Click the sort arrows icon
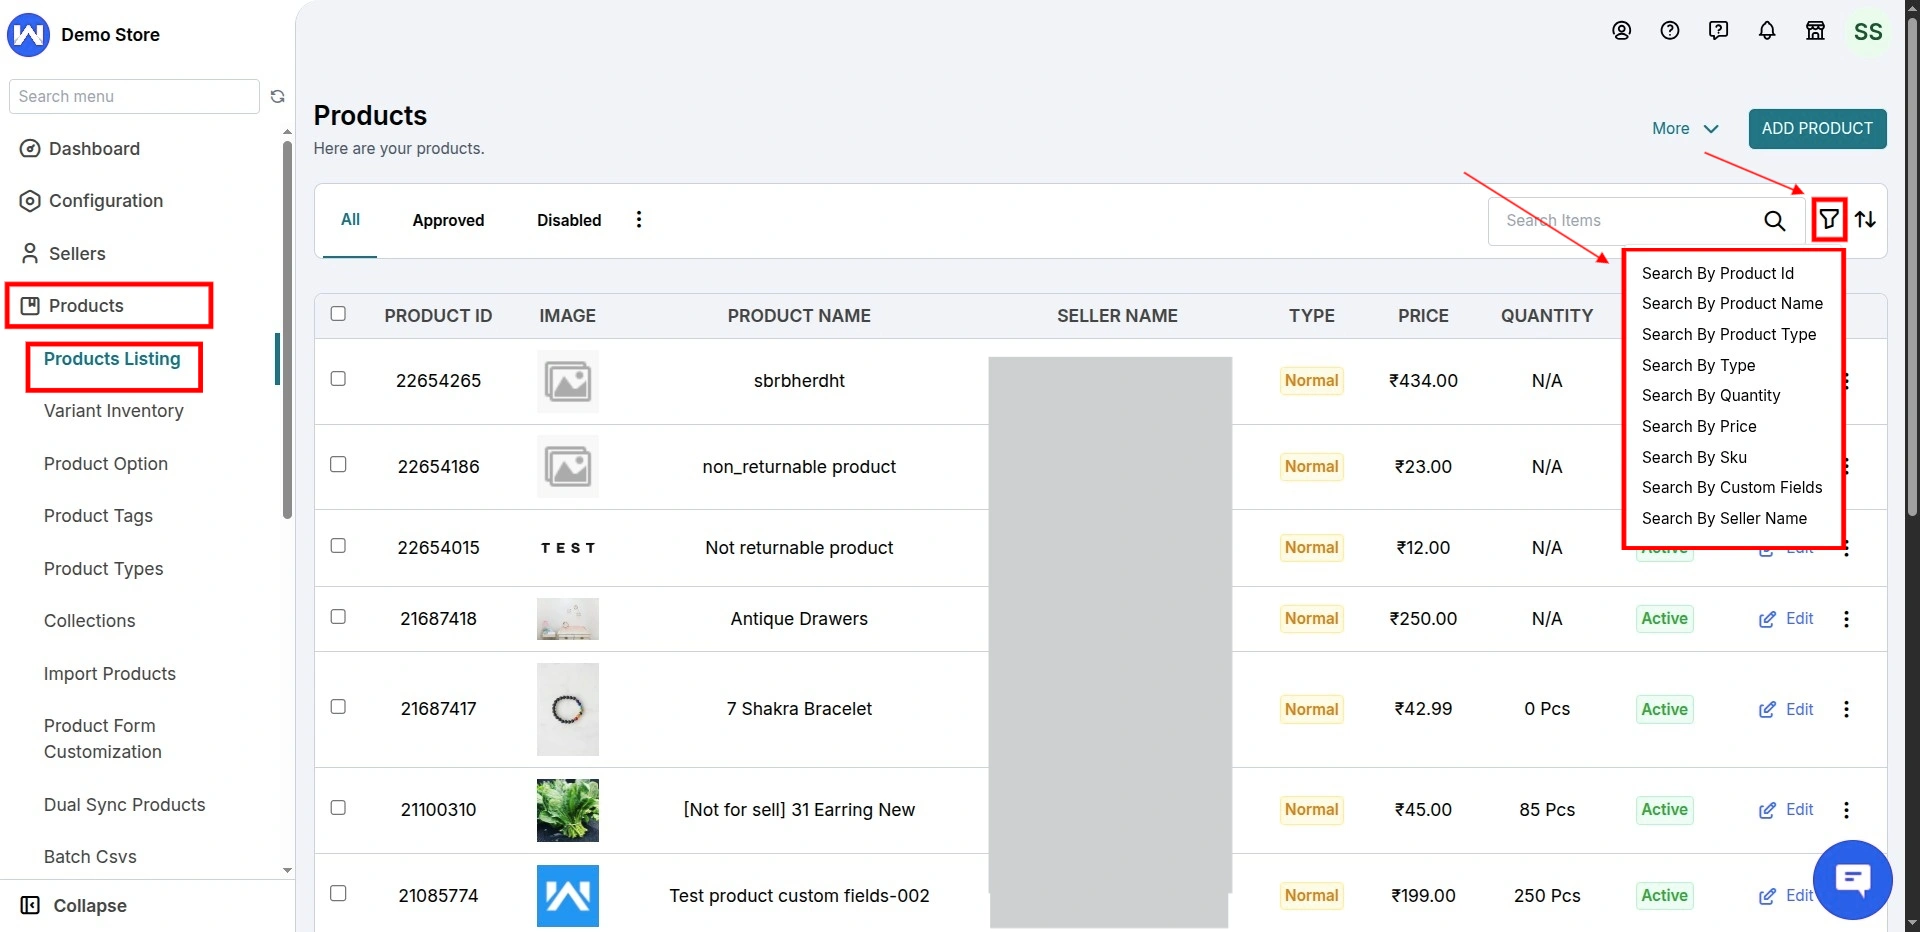Viewport: 1920px width, 932px height. click(1866, 220)
